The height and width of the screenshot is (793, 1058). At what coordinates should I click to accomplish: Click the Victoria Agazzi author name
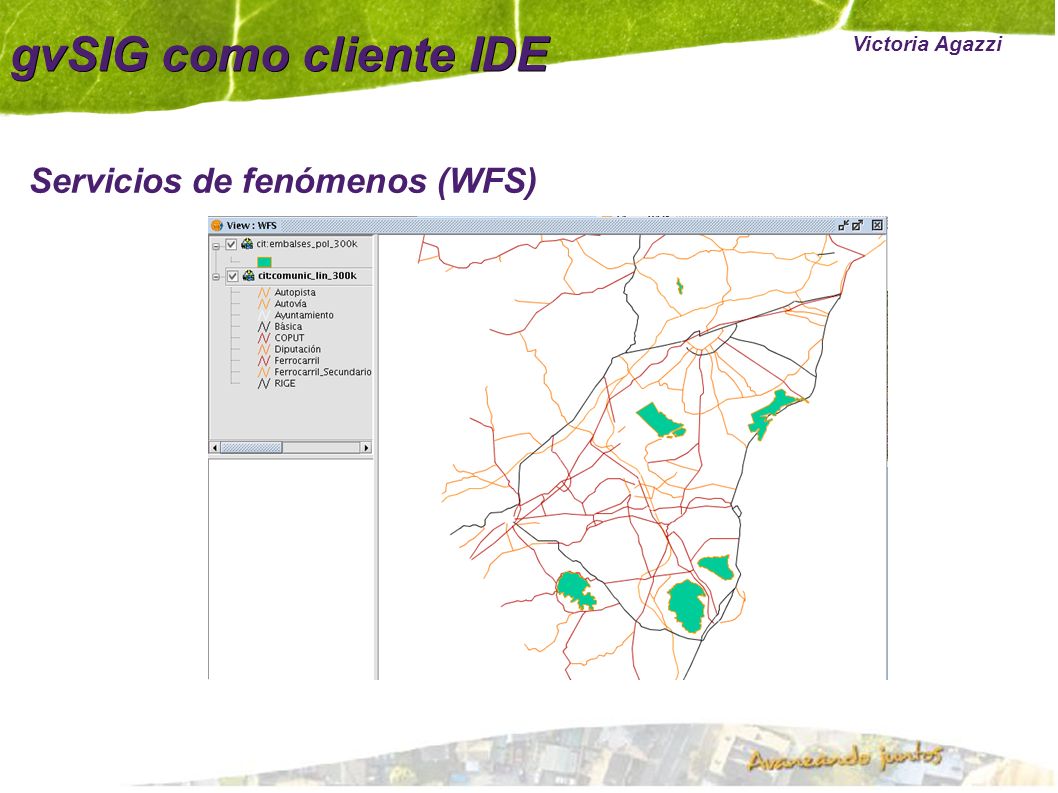coord(927,44)
